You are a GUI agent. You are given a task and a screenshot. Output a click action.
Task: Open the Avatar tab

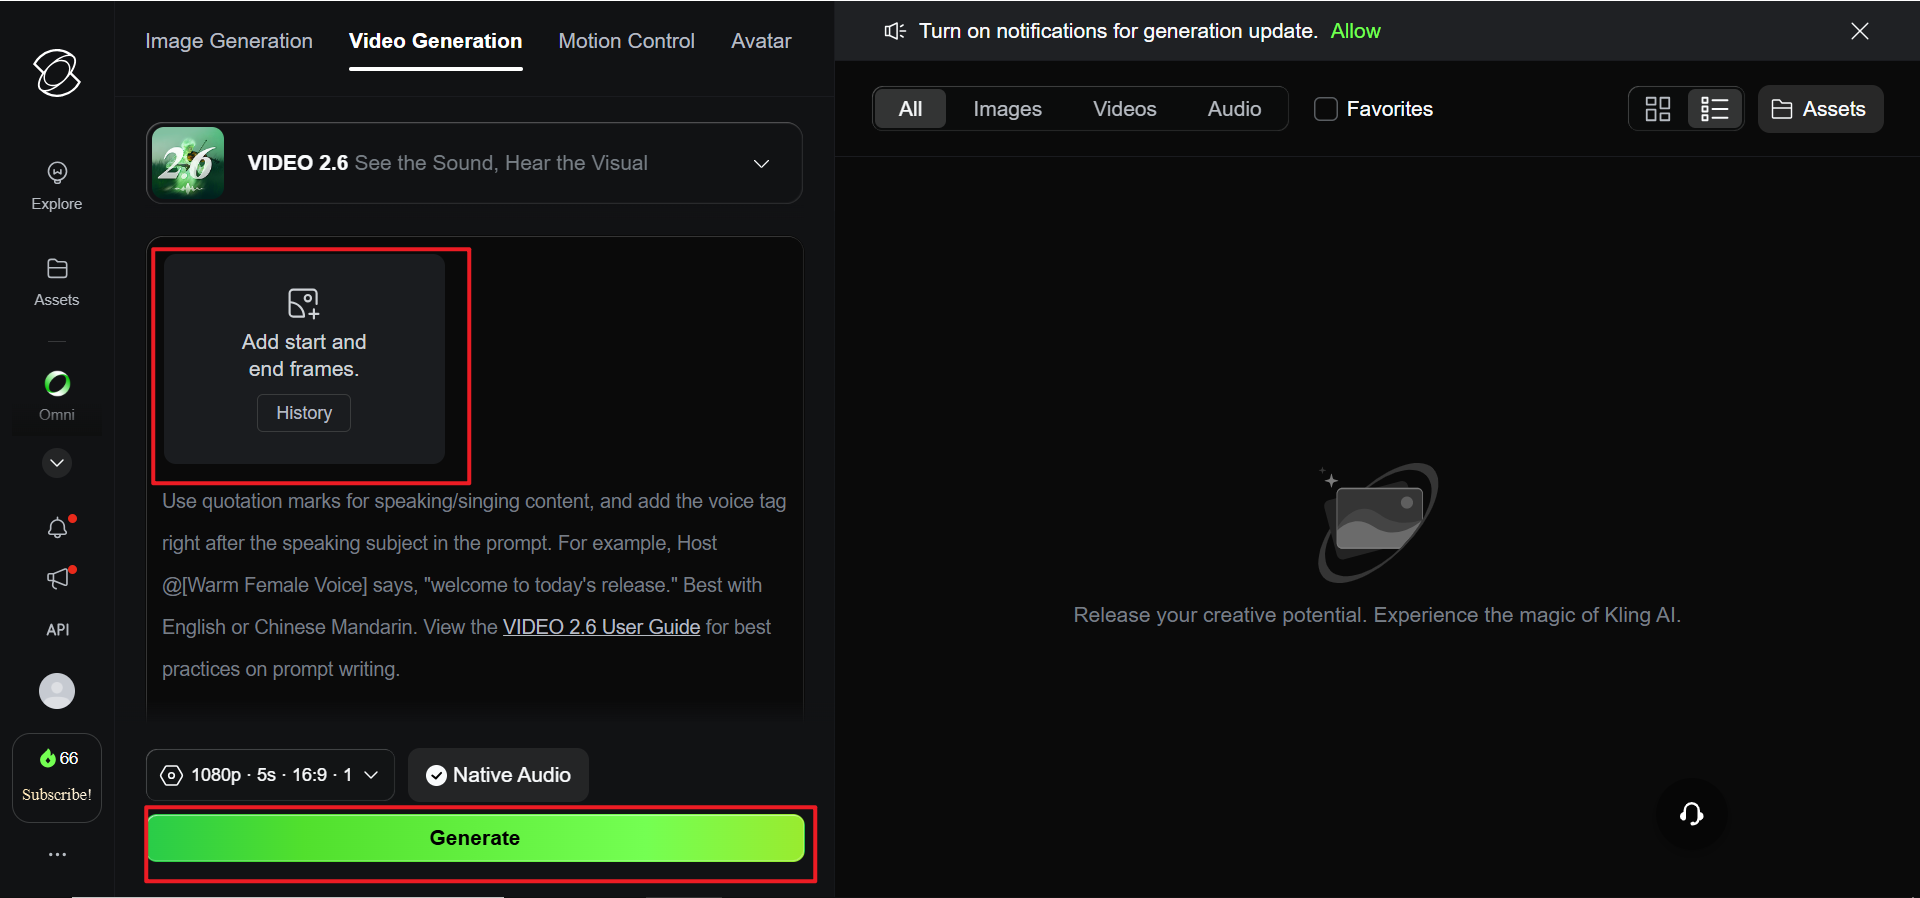(761, 41)
